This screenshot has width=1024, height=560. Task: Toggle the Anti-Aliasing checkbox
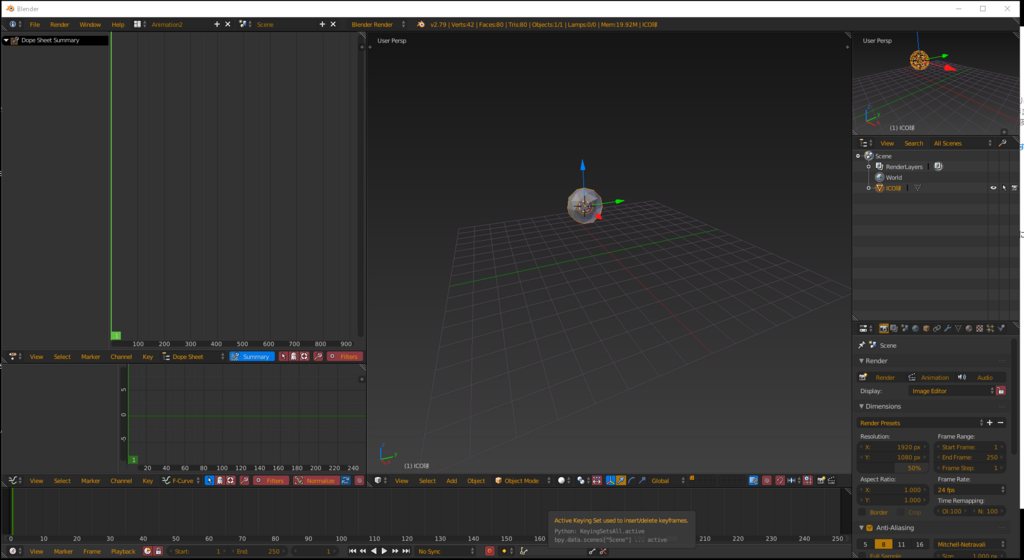pos(869,528)
